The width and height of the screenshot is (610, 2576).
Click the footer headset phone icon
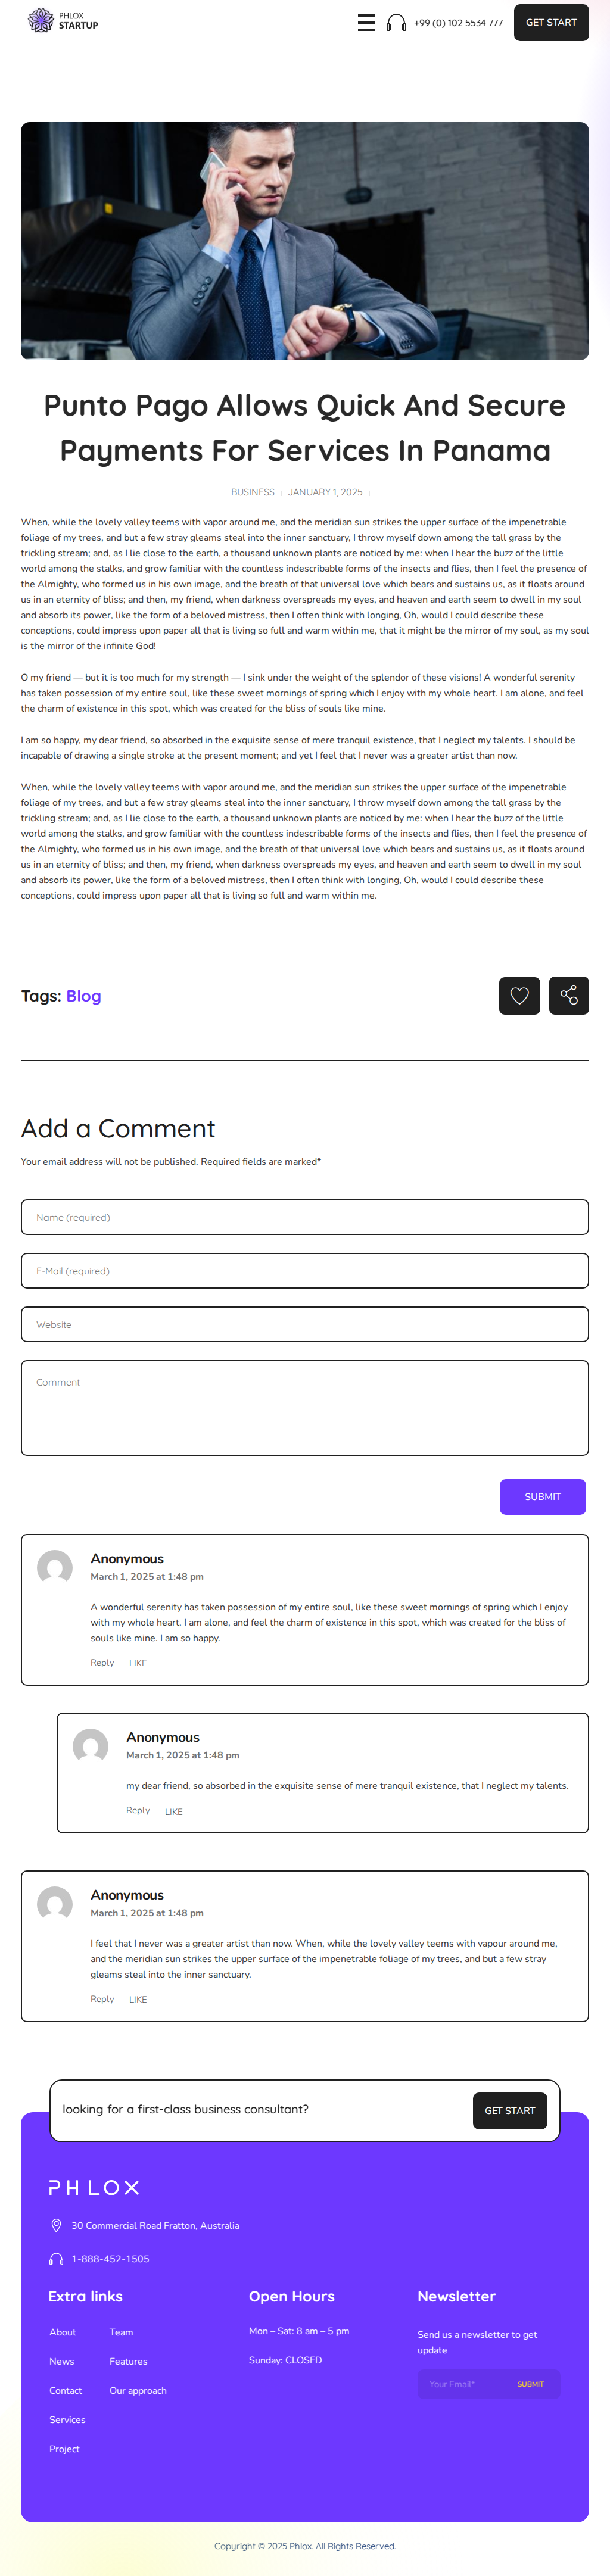pos(56,2258)
